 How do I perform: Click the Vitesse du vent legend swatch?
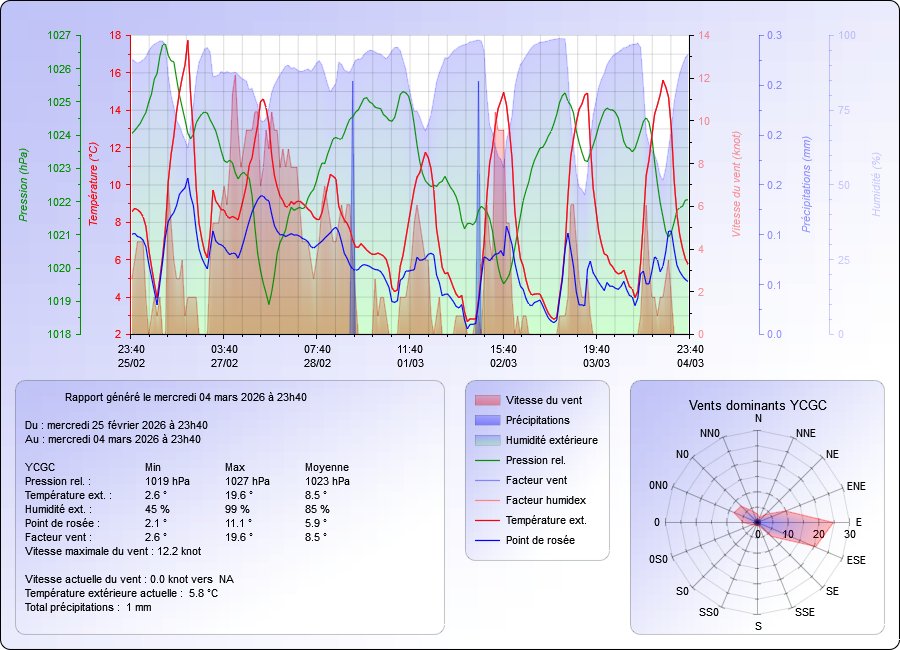(486, 400)
